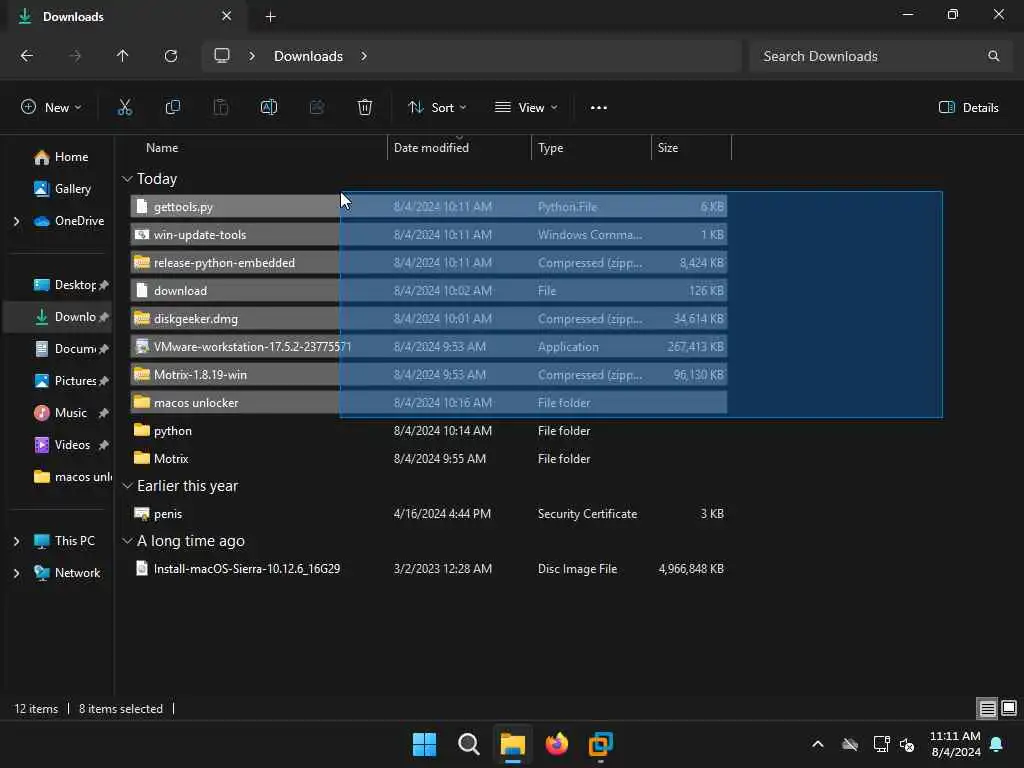
Task: Expand OneDrive in navigation pane
Action: click(16, 221)
